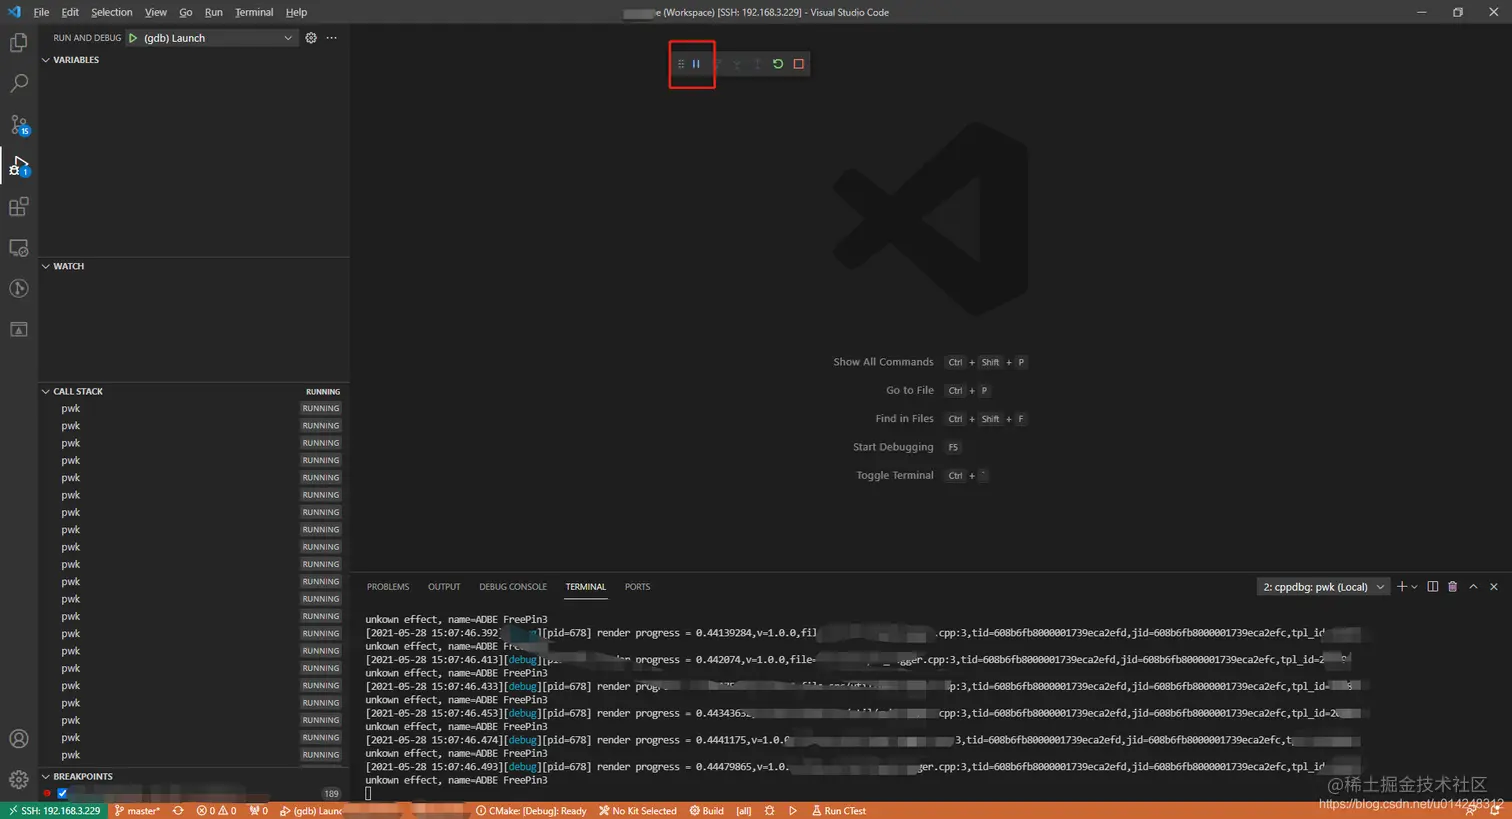The width and height of the screenshot is (1512, 819).
Task: Toggle the breakpoint enable checkbox
Action: tap(62, 793)
